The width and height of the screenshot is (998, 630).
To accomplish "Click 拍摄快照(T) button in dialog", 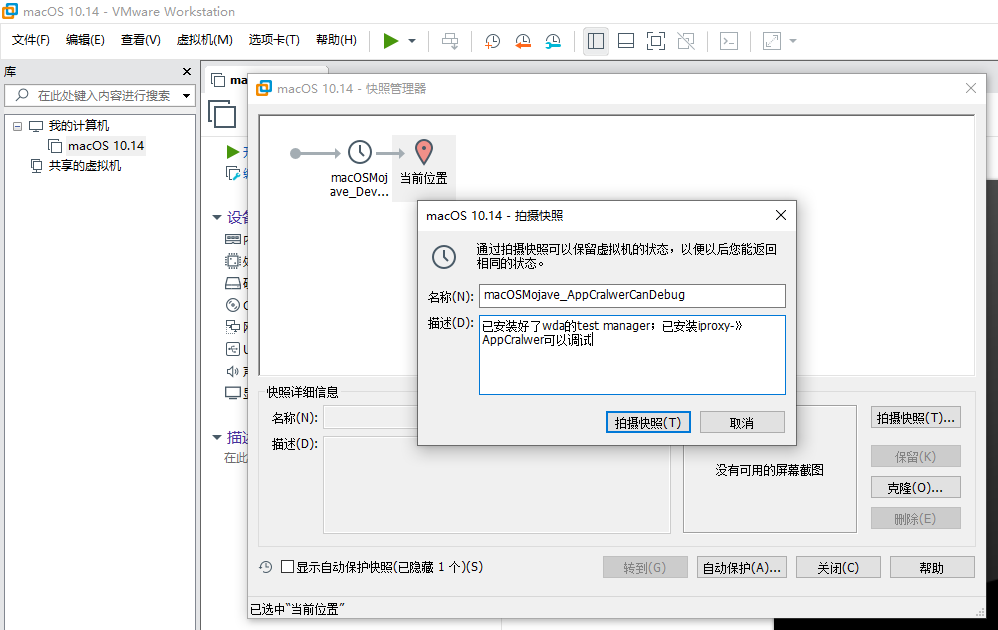I will click(648, 423).
